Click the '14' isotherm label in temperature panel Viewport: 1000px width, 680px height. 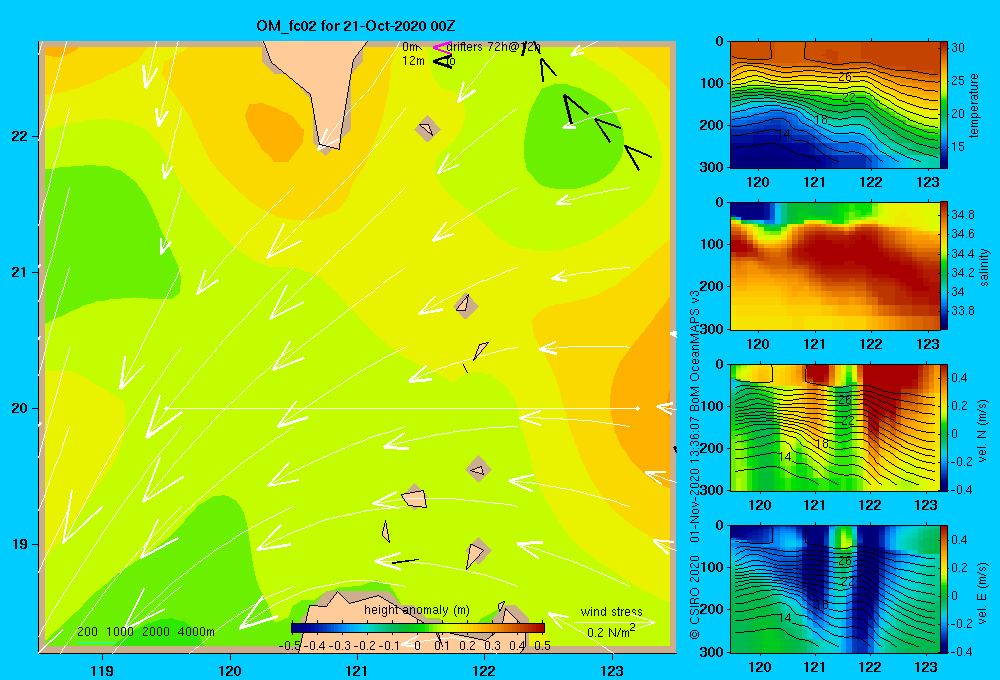[784, 134]
